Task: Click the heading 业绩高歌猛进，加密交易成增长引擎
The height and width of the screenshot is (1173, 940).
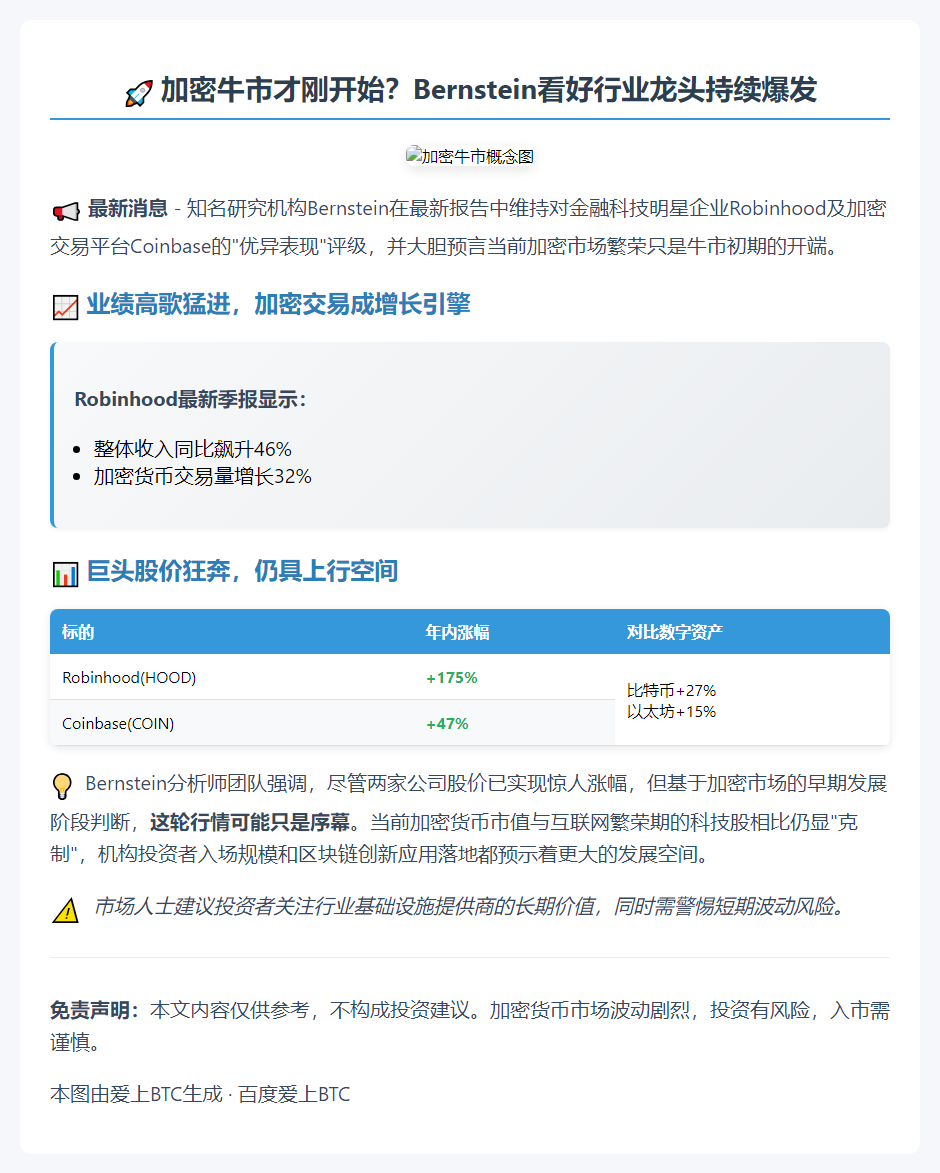Action: coord(278,304)
